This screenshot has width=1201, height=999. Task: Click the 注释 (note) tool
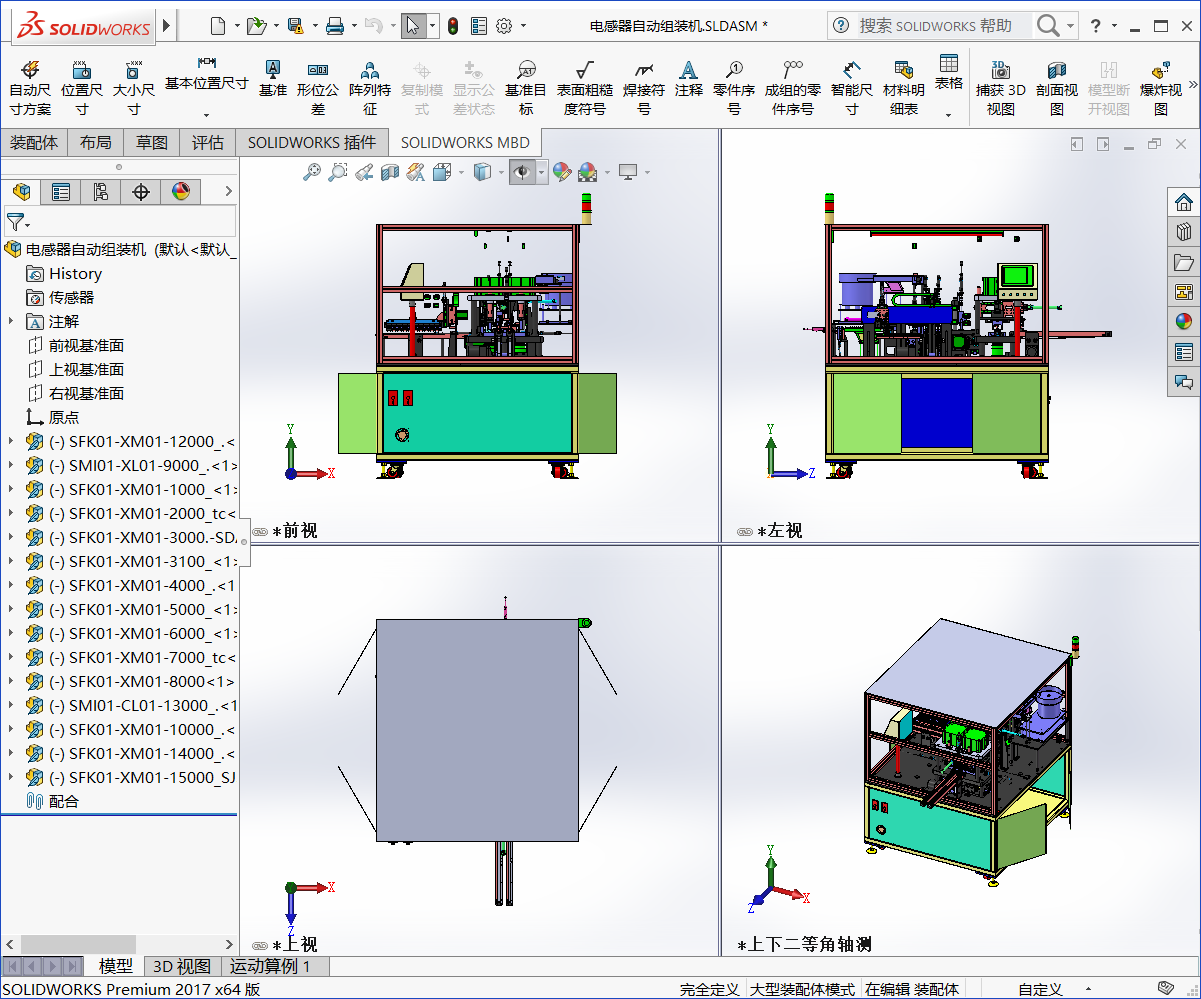[688, 78]
